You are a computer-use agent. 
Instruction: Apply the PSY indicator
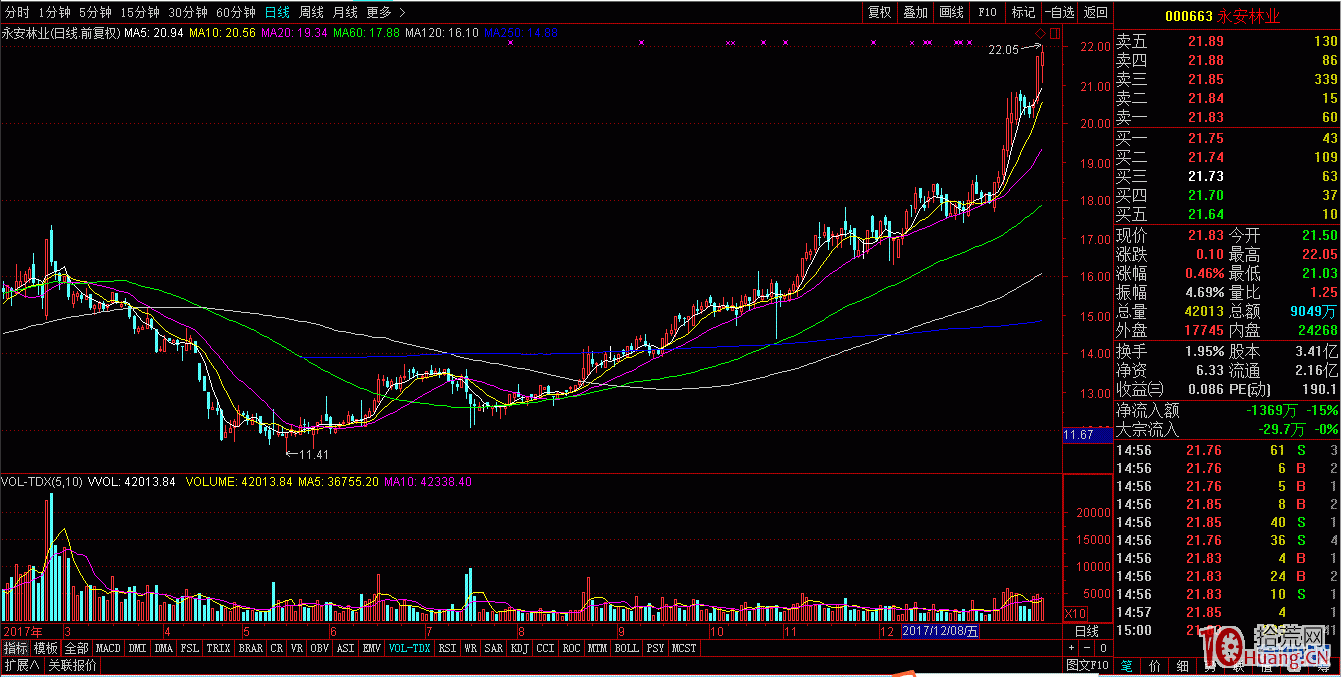(x=655, y=648)
